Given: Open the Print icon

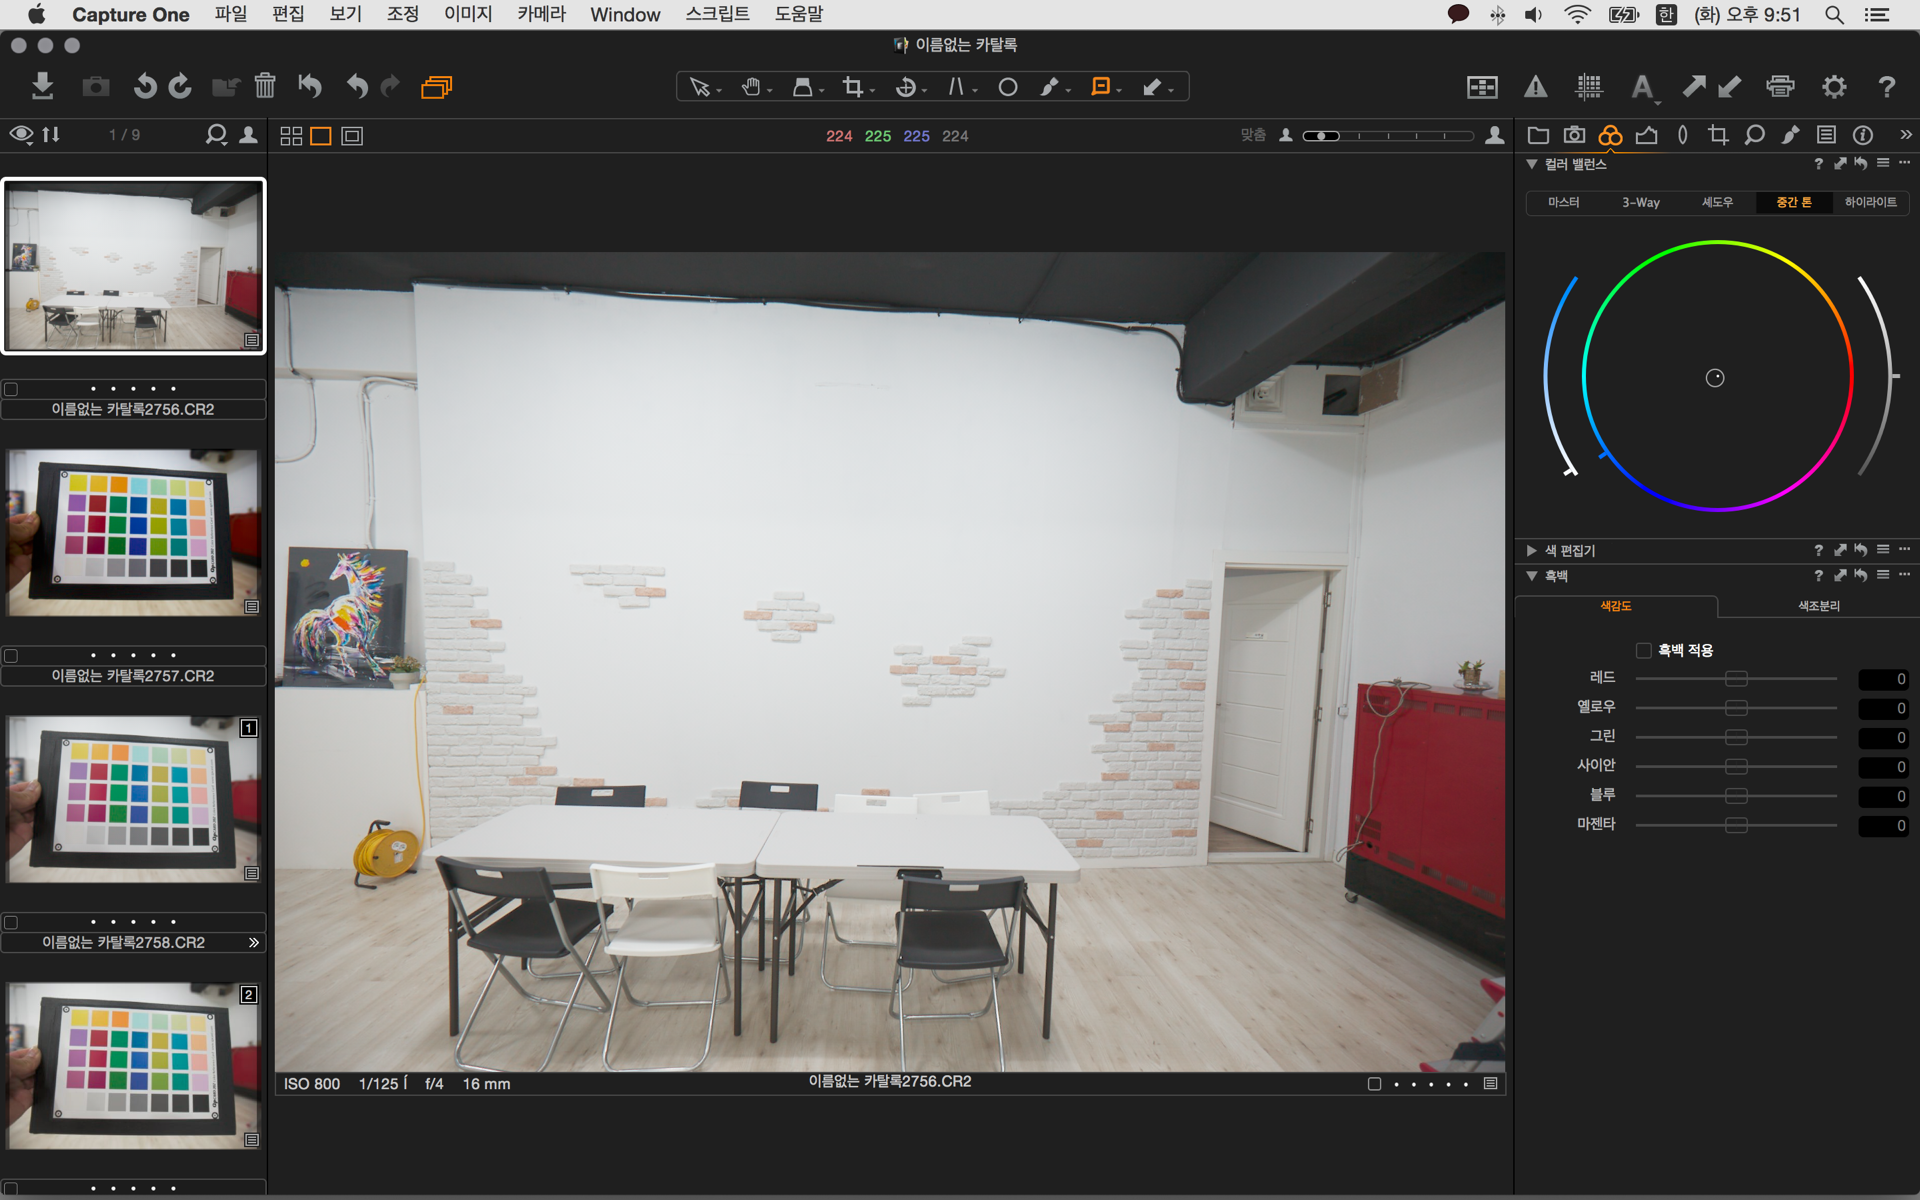Looking at the screenshot, I should 1780,87.
